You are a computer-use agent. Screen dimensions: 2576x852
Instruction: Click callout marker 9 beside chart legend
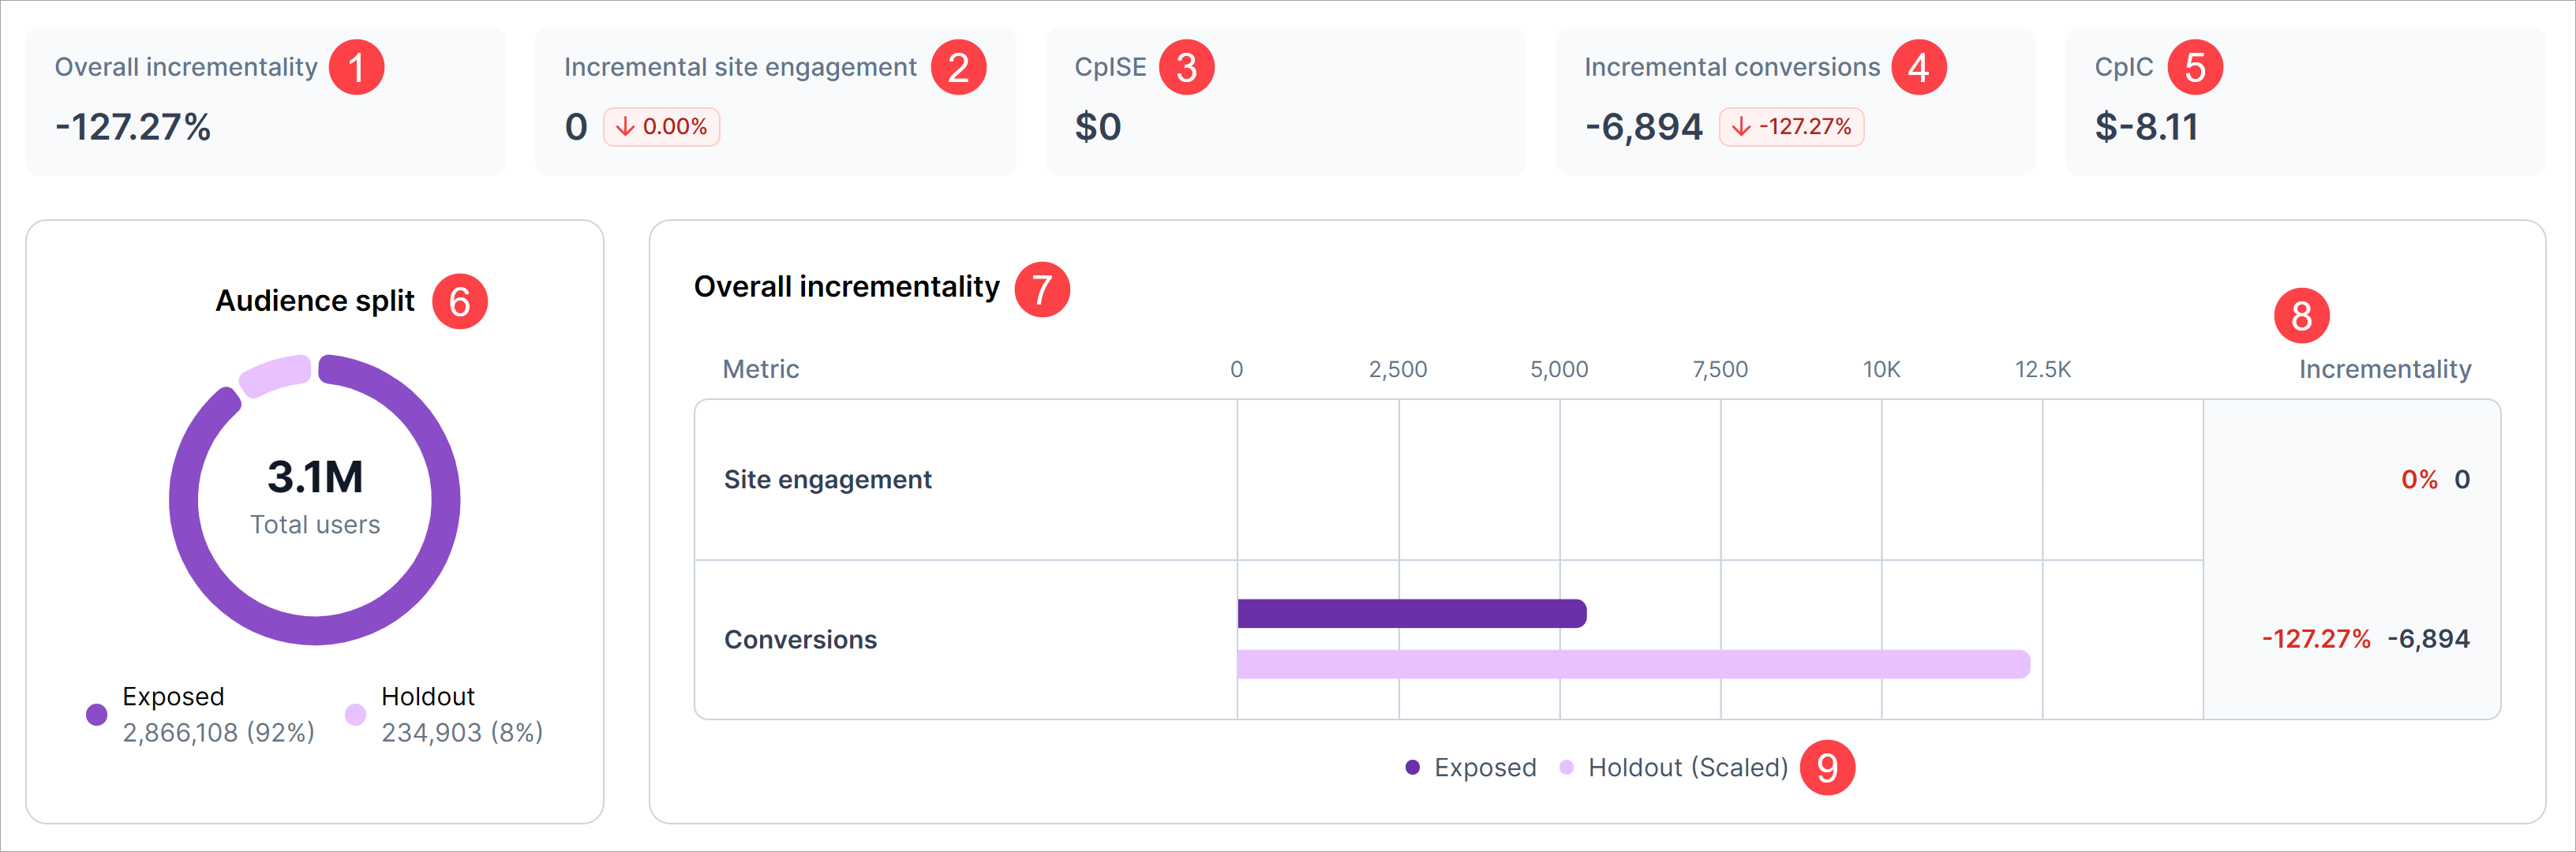[1826, 768]
